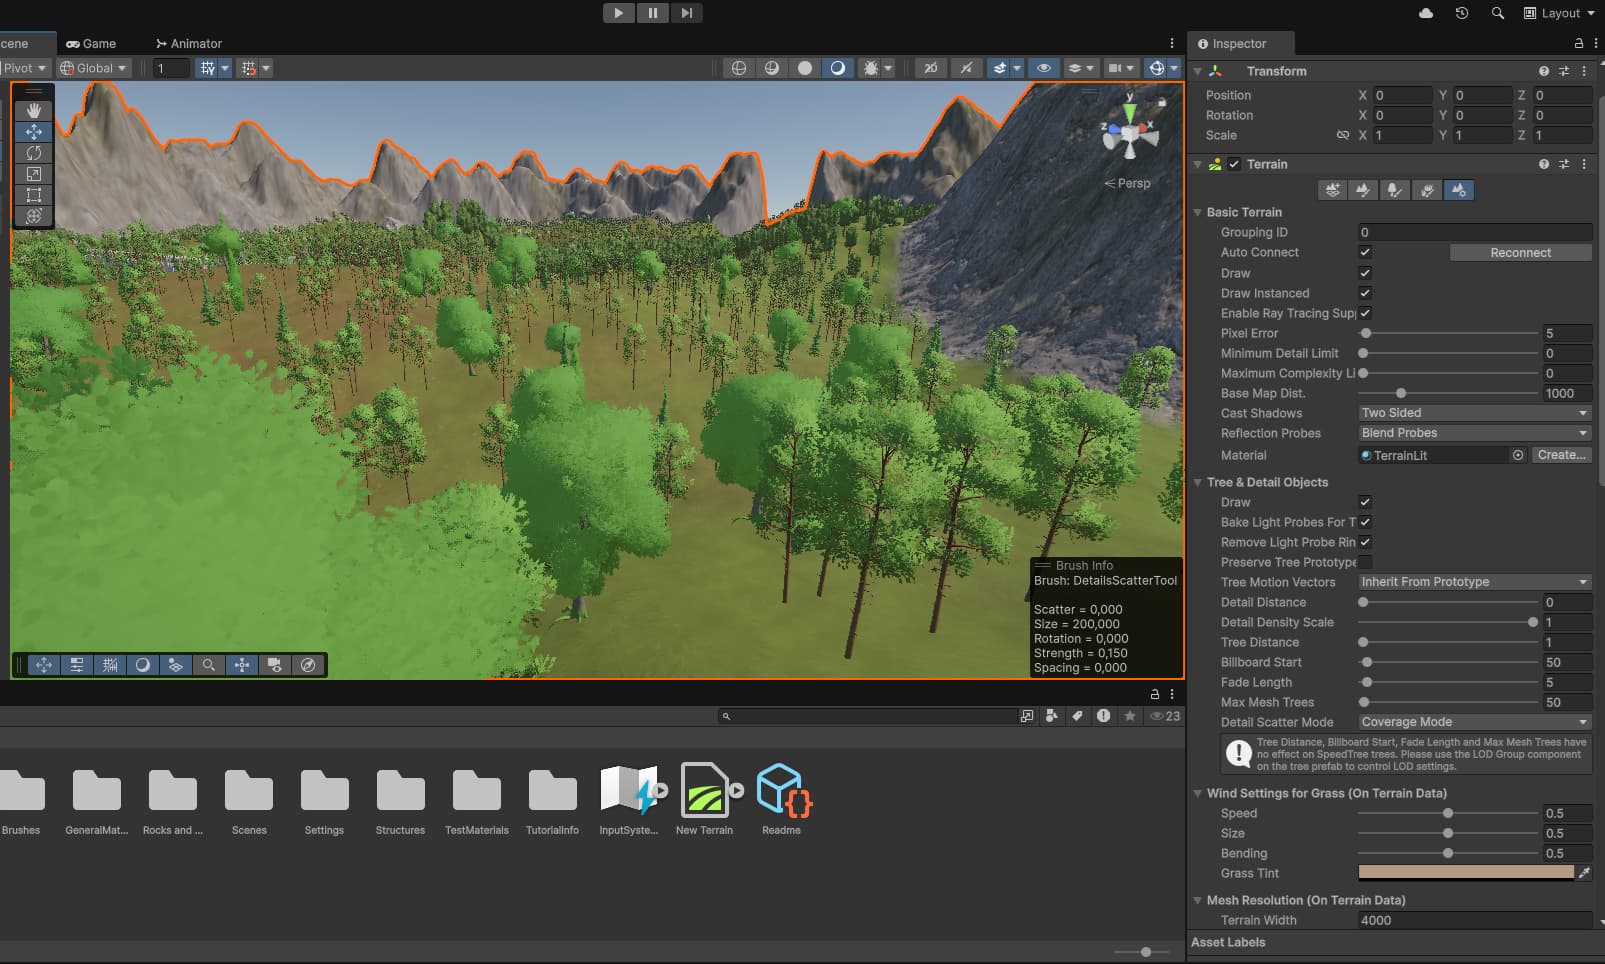Collapse the Tree & Detail Objects section

coord(1199,482)
